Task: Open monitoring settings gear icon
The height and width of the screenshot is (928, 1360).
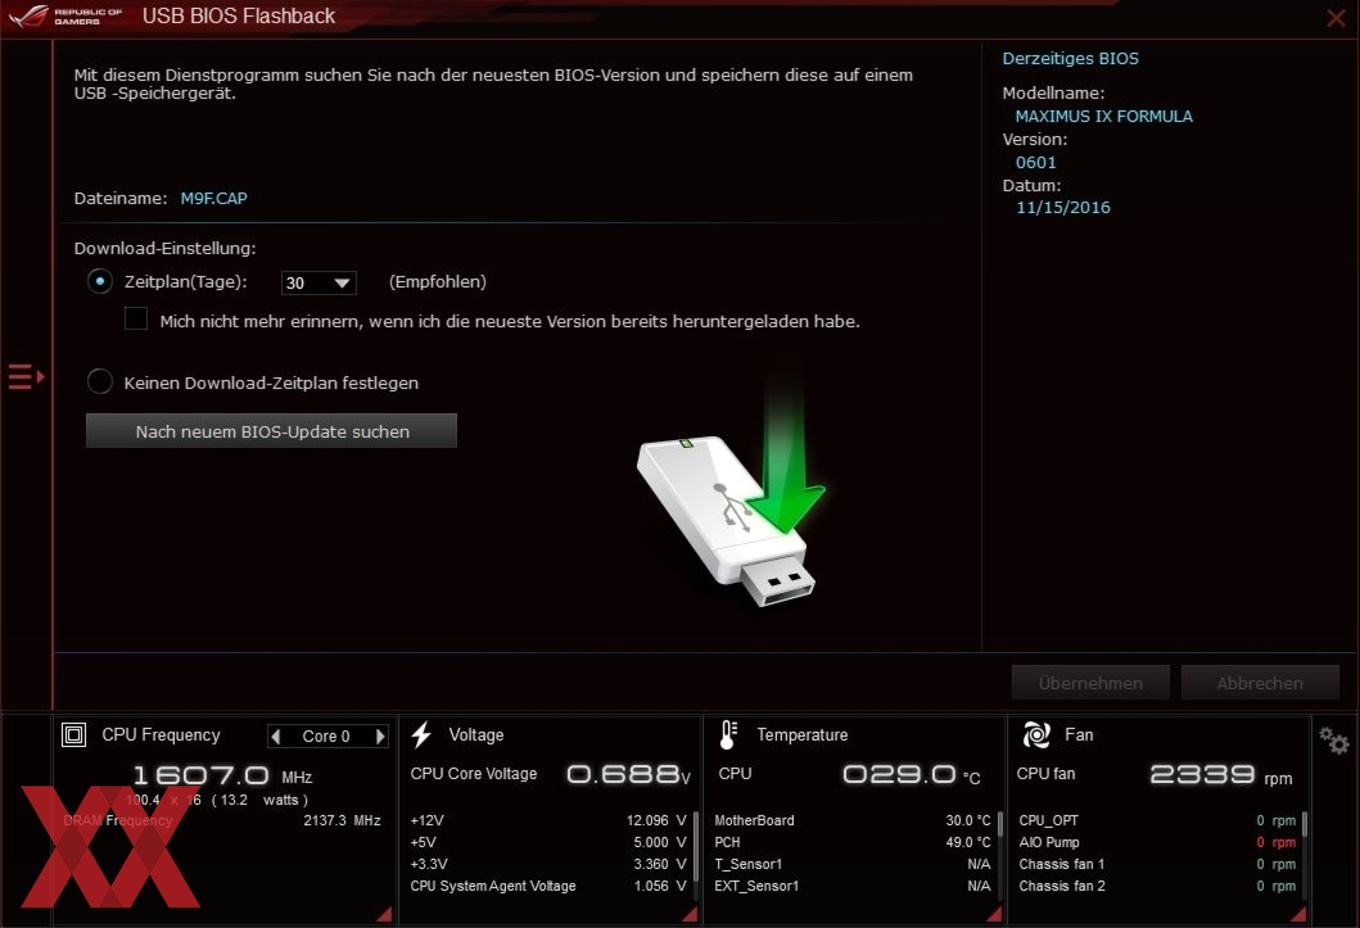Action: coord(1334,740)
